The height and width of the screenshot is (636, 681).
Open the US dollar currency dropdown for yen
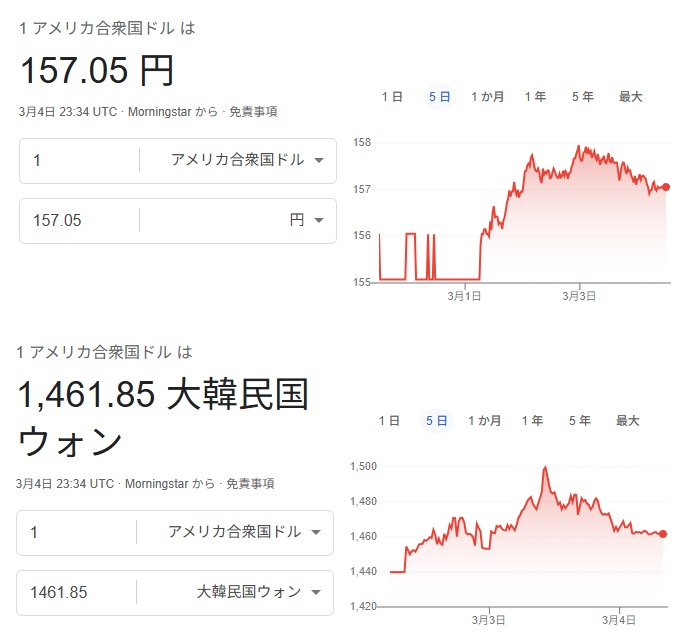tap(246, 160)
